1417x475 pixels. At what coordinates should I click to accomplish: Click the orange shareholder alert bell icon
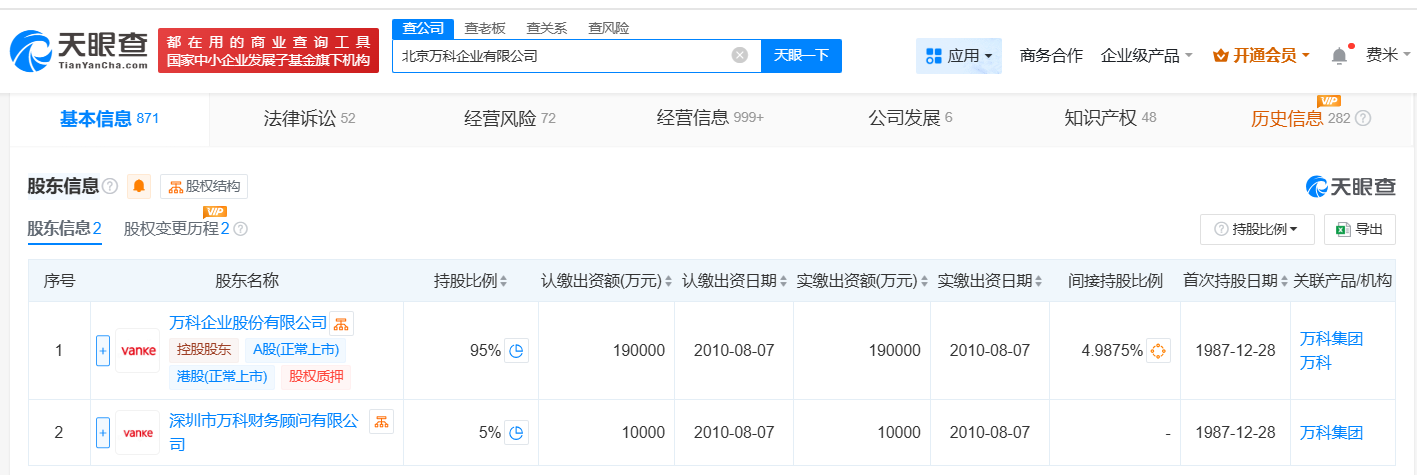(139, 186)
